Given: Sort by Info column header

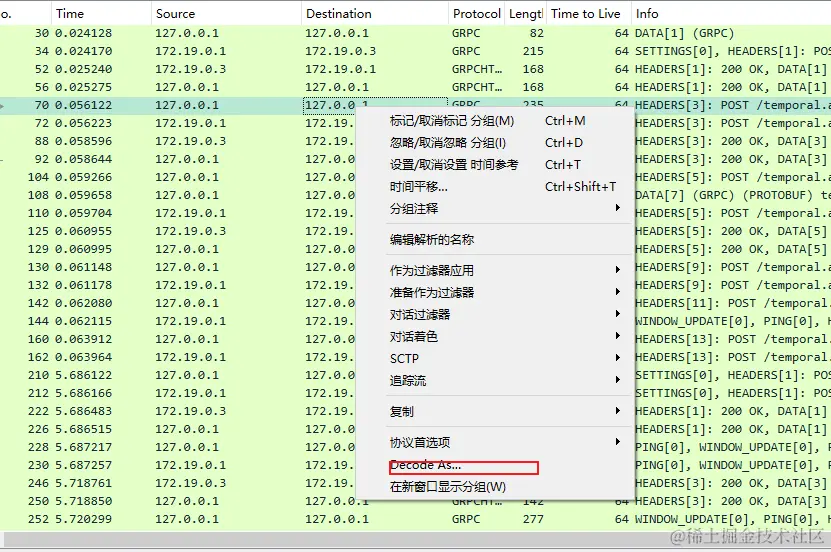Looking at the screenshot, I should click(x=731, y=14).
